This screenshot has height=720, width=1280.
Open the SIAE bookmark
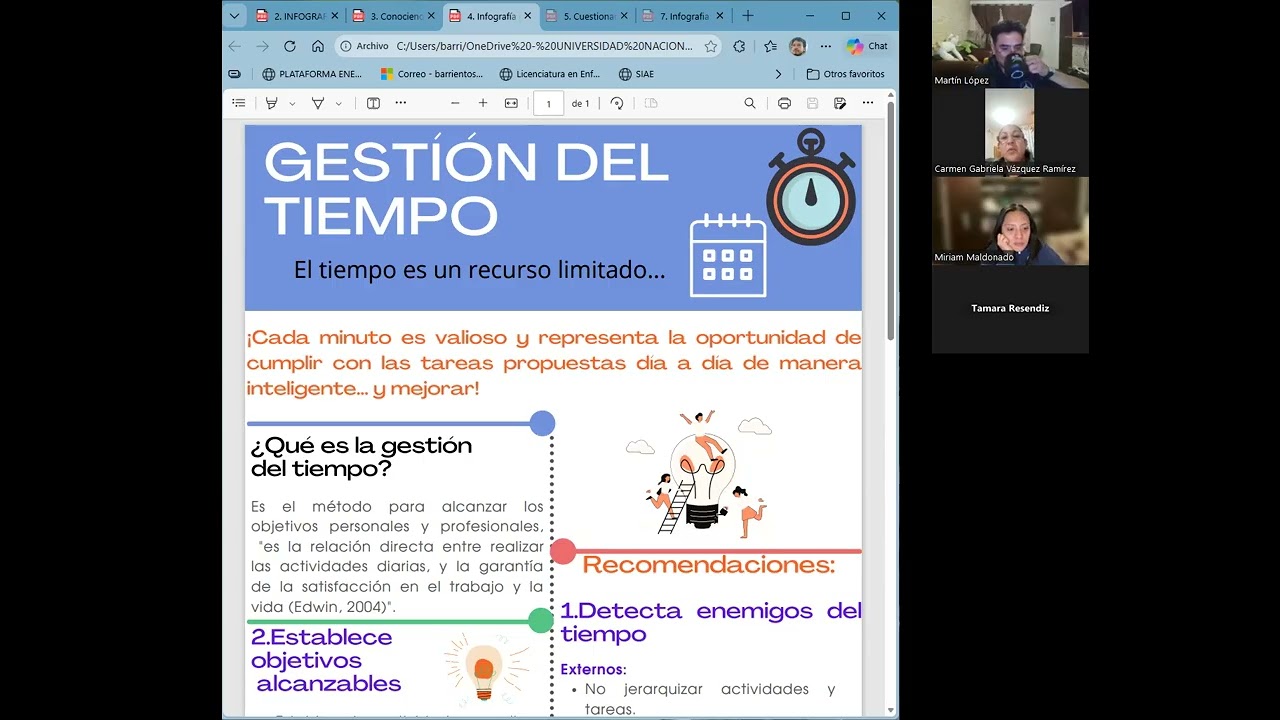tap(636, 74)
